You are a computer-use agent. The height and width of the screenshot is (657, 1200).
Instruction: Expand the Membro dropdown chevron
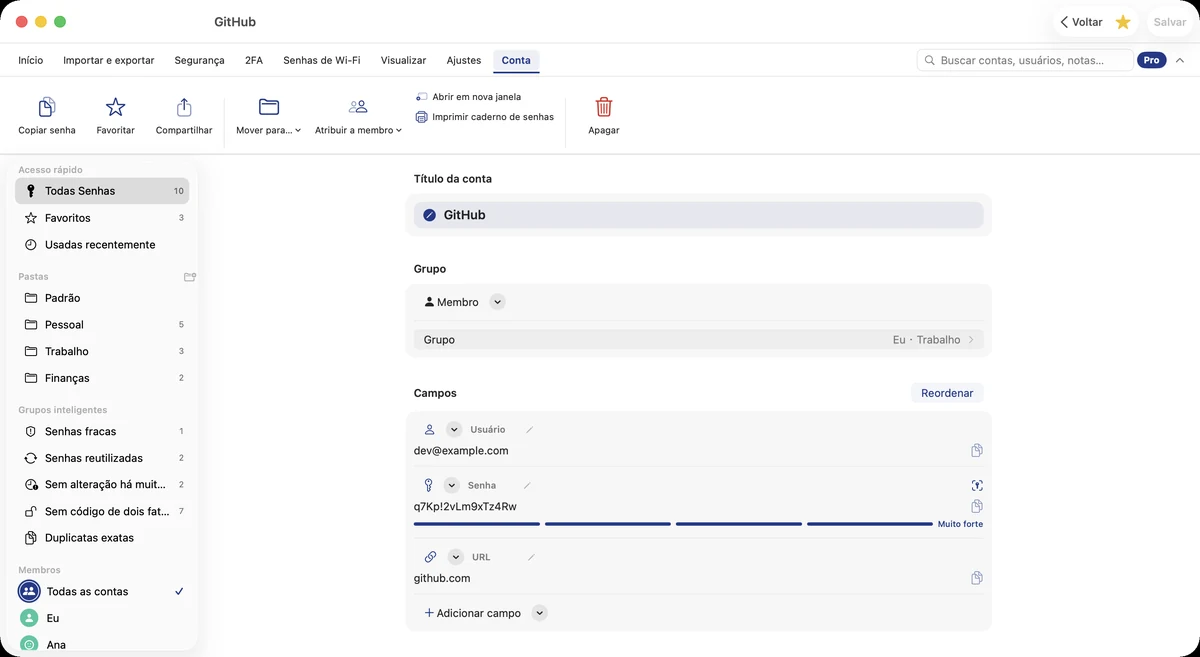click(x=498, y=302)
